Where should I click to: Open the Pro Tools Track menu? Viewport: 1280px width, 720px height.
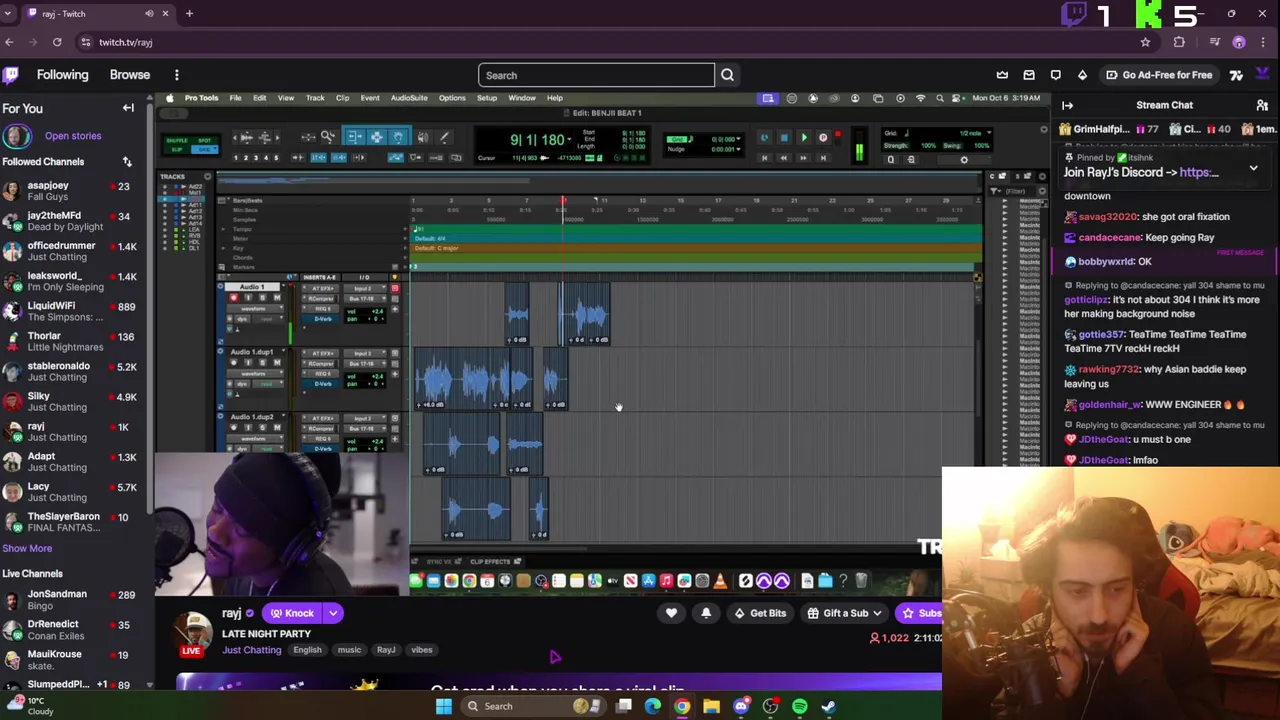(315, 98)
